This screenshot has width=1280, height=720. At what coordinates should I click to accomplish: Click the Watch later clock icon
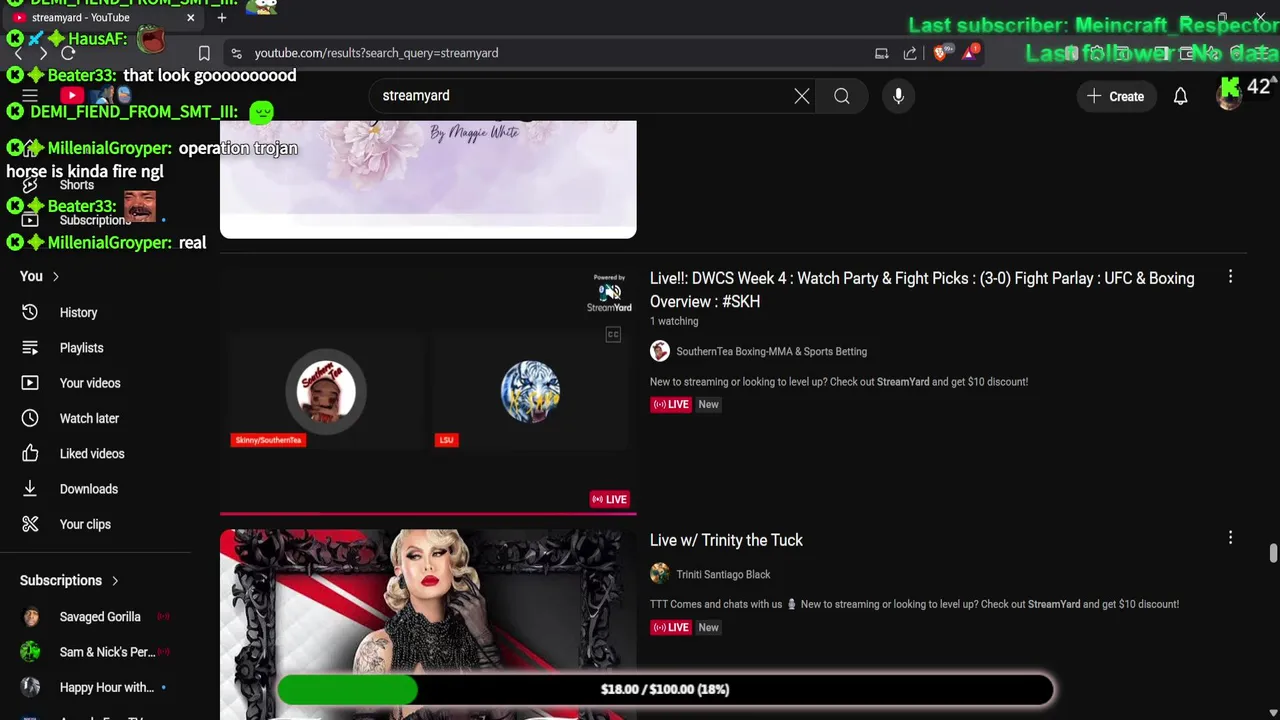(30, 418)
